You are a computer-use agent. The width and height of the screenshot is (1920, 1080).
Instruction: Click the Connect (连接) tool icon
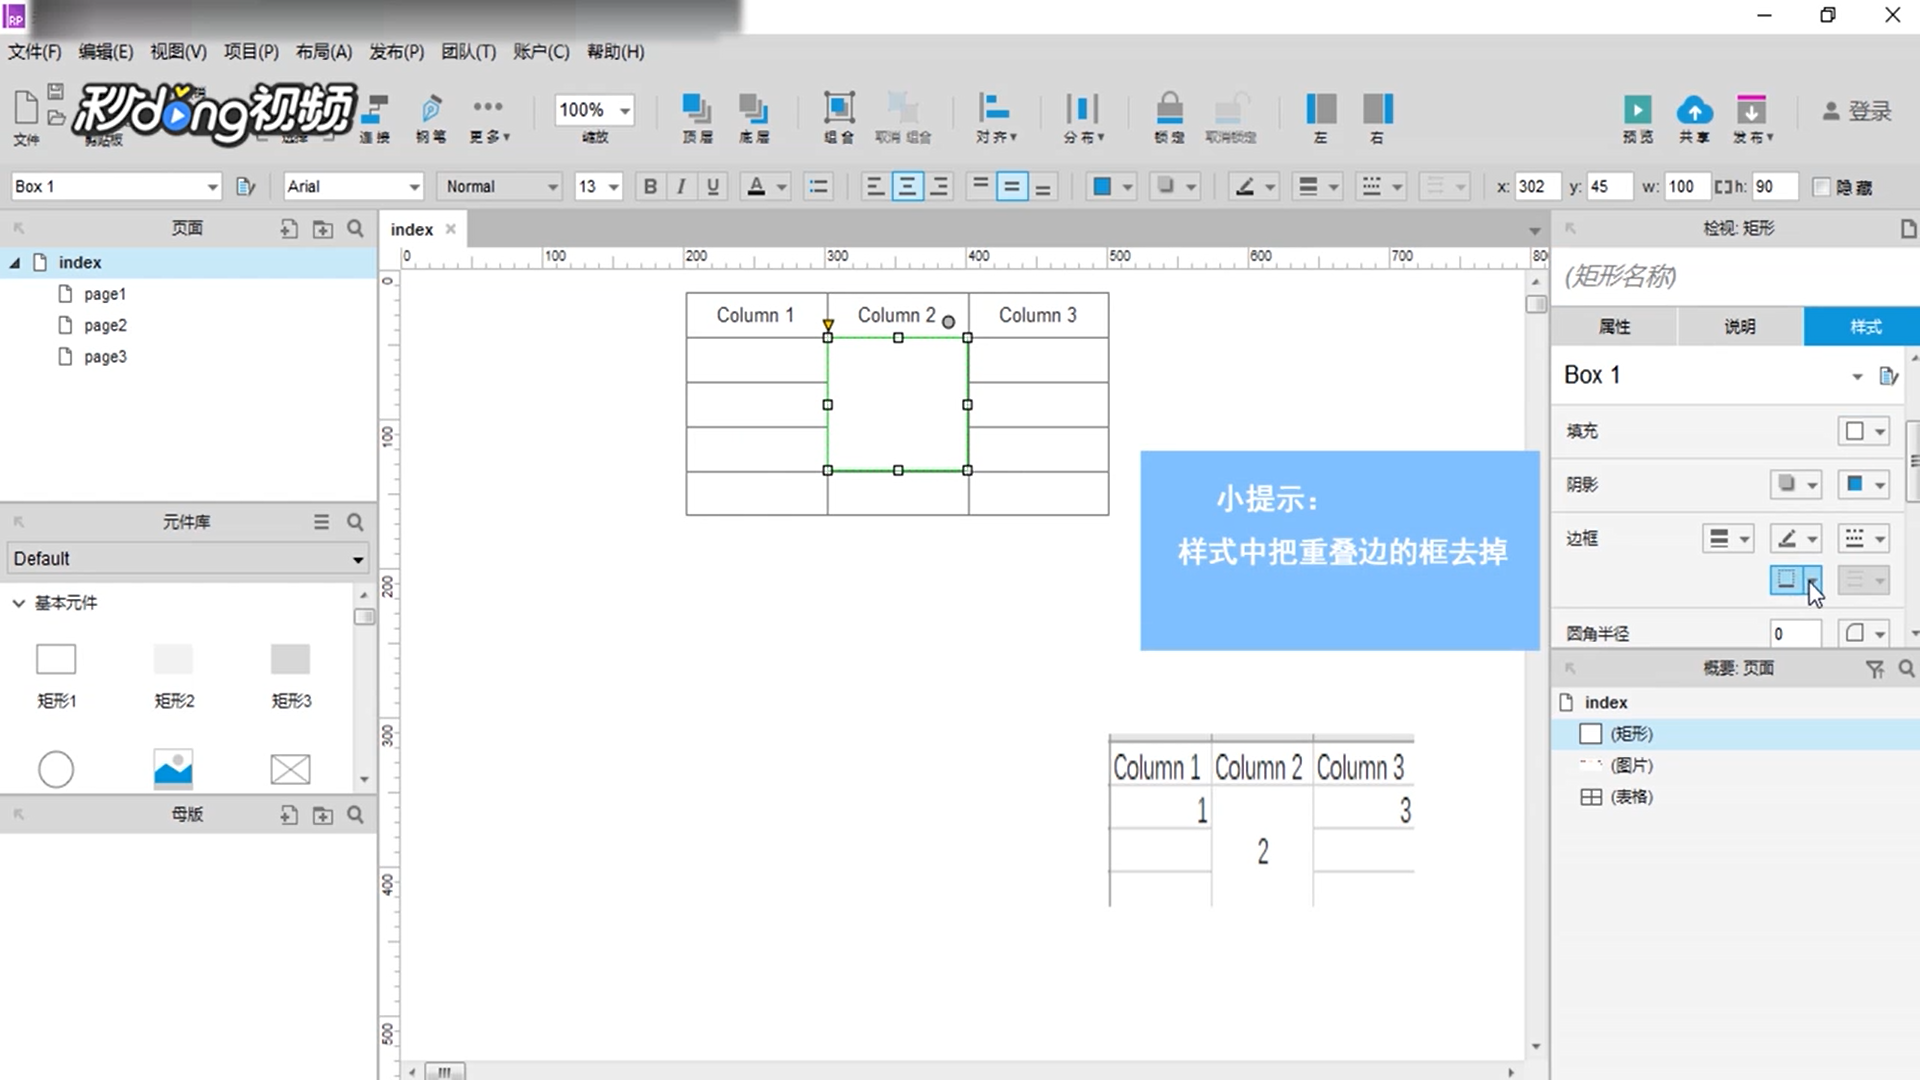[x=376, y=108]
